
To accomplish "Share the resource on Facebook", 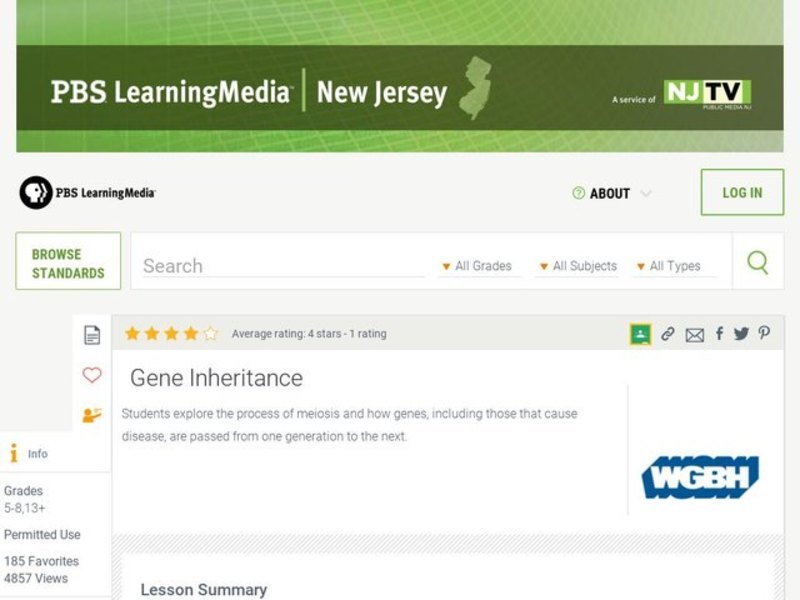I will [719, 334].
